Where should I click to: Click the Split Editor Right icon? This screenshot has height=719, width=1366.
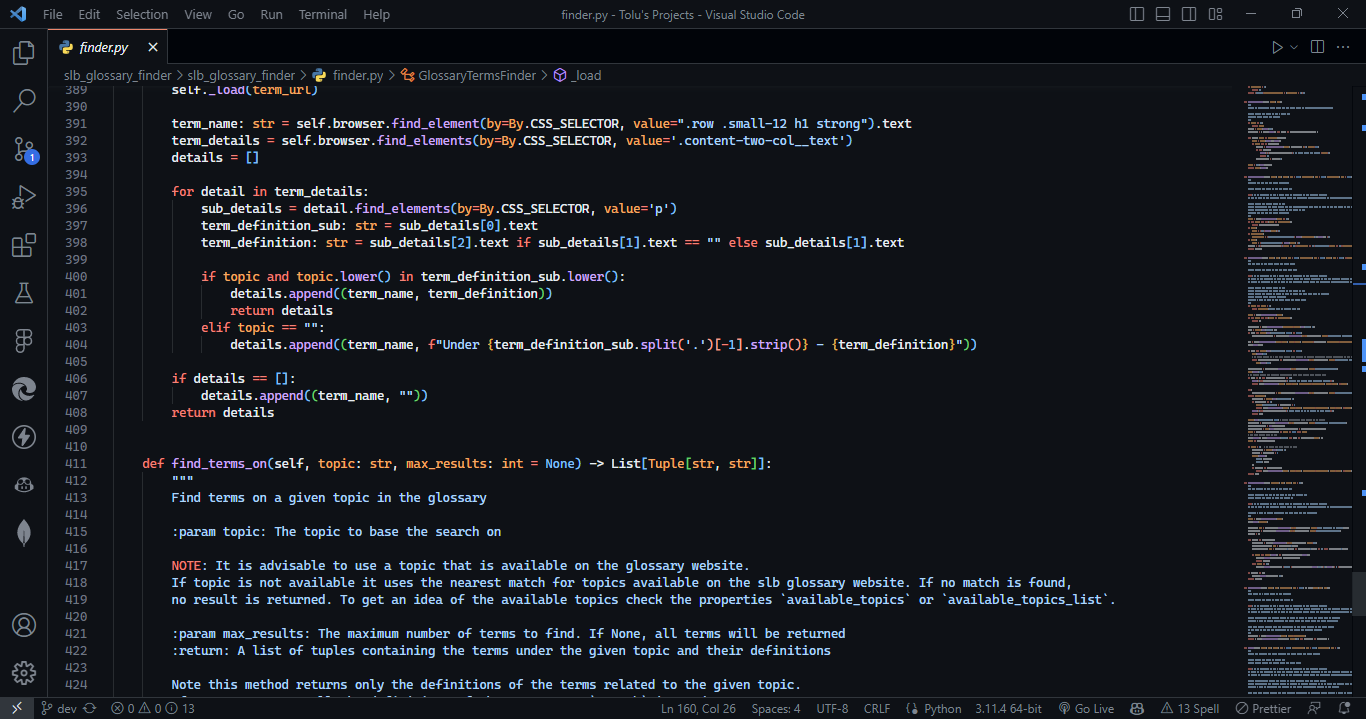(x=1317, y=47)
